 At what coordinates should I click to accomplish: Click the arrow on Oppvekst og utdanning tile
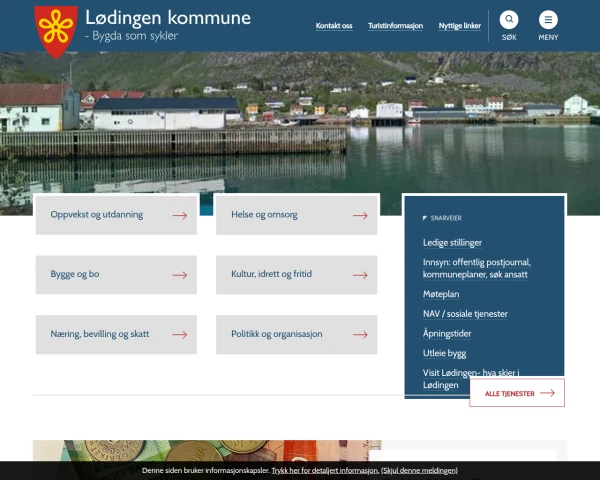(x=179, y=215)
